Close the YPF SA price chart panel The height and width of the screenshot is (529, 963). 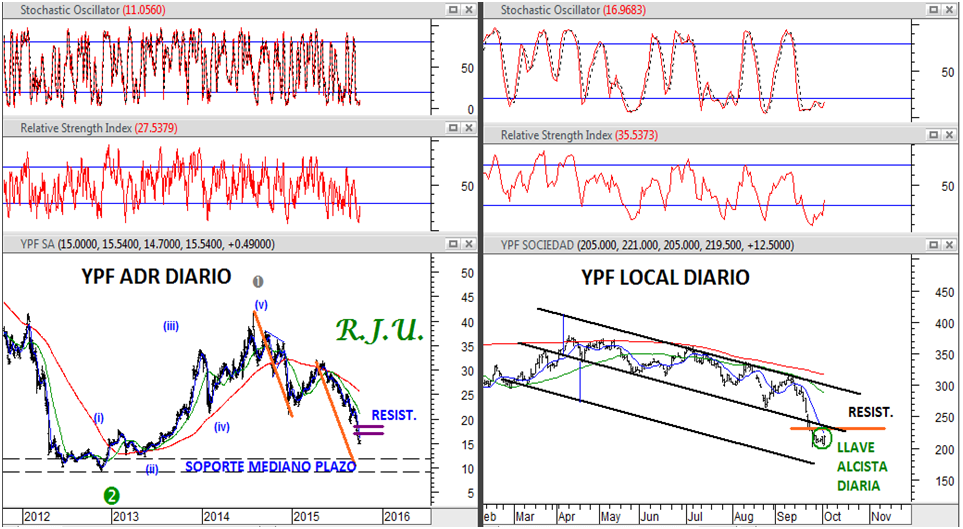(x=469, y=244)
